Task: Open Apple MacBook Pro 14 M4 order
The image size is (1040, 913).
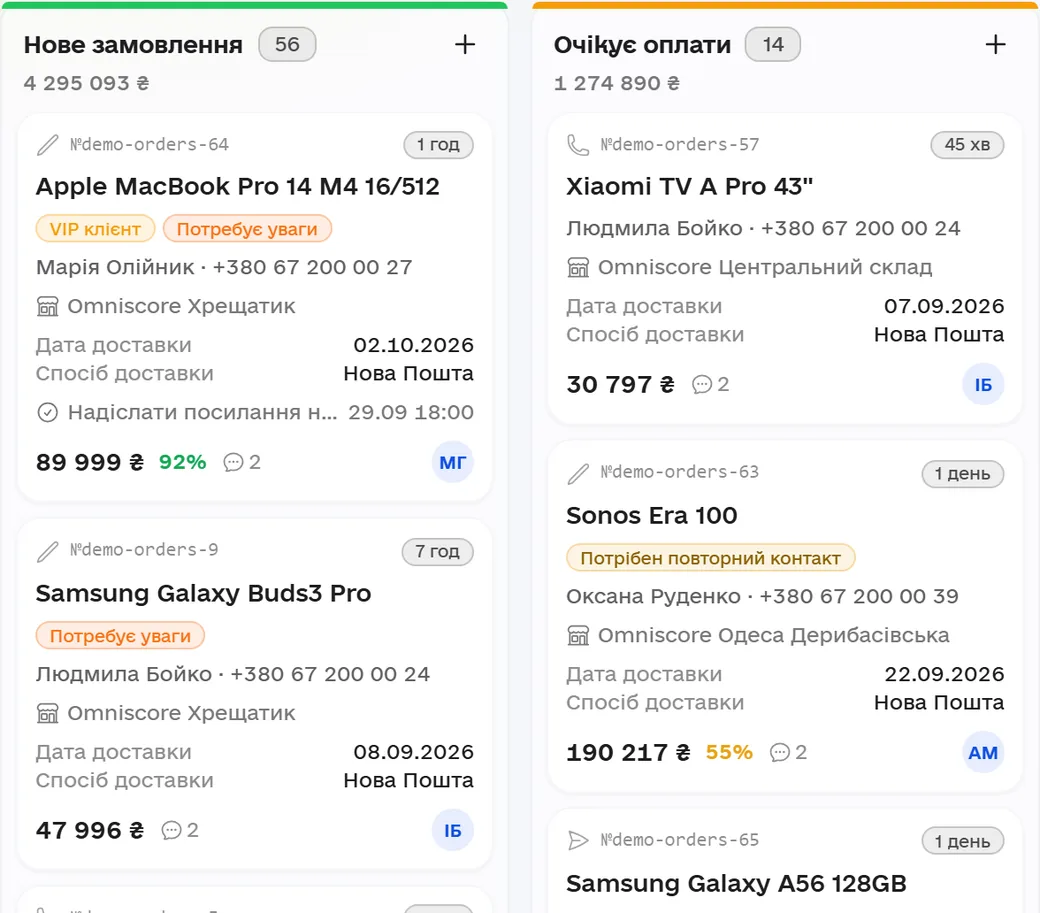Action: tap(237, 186)
